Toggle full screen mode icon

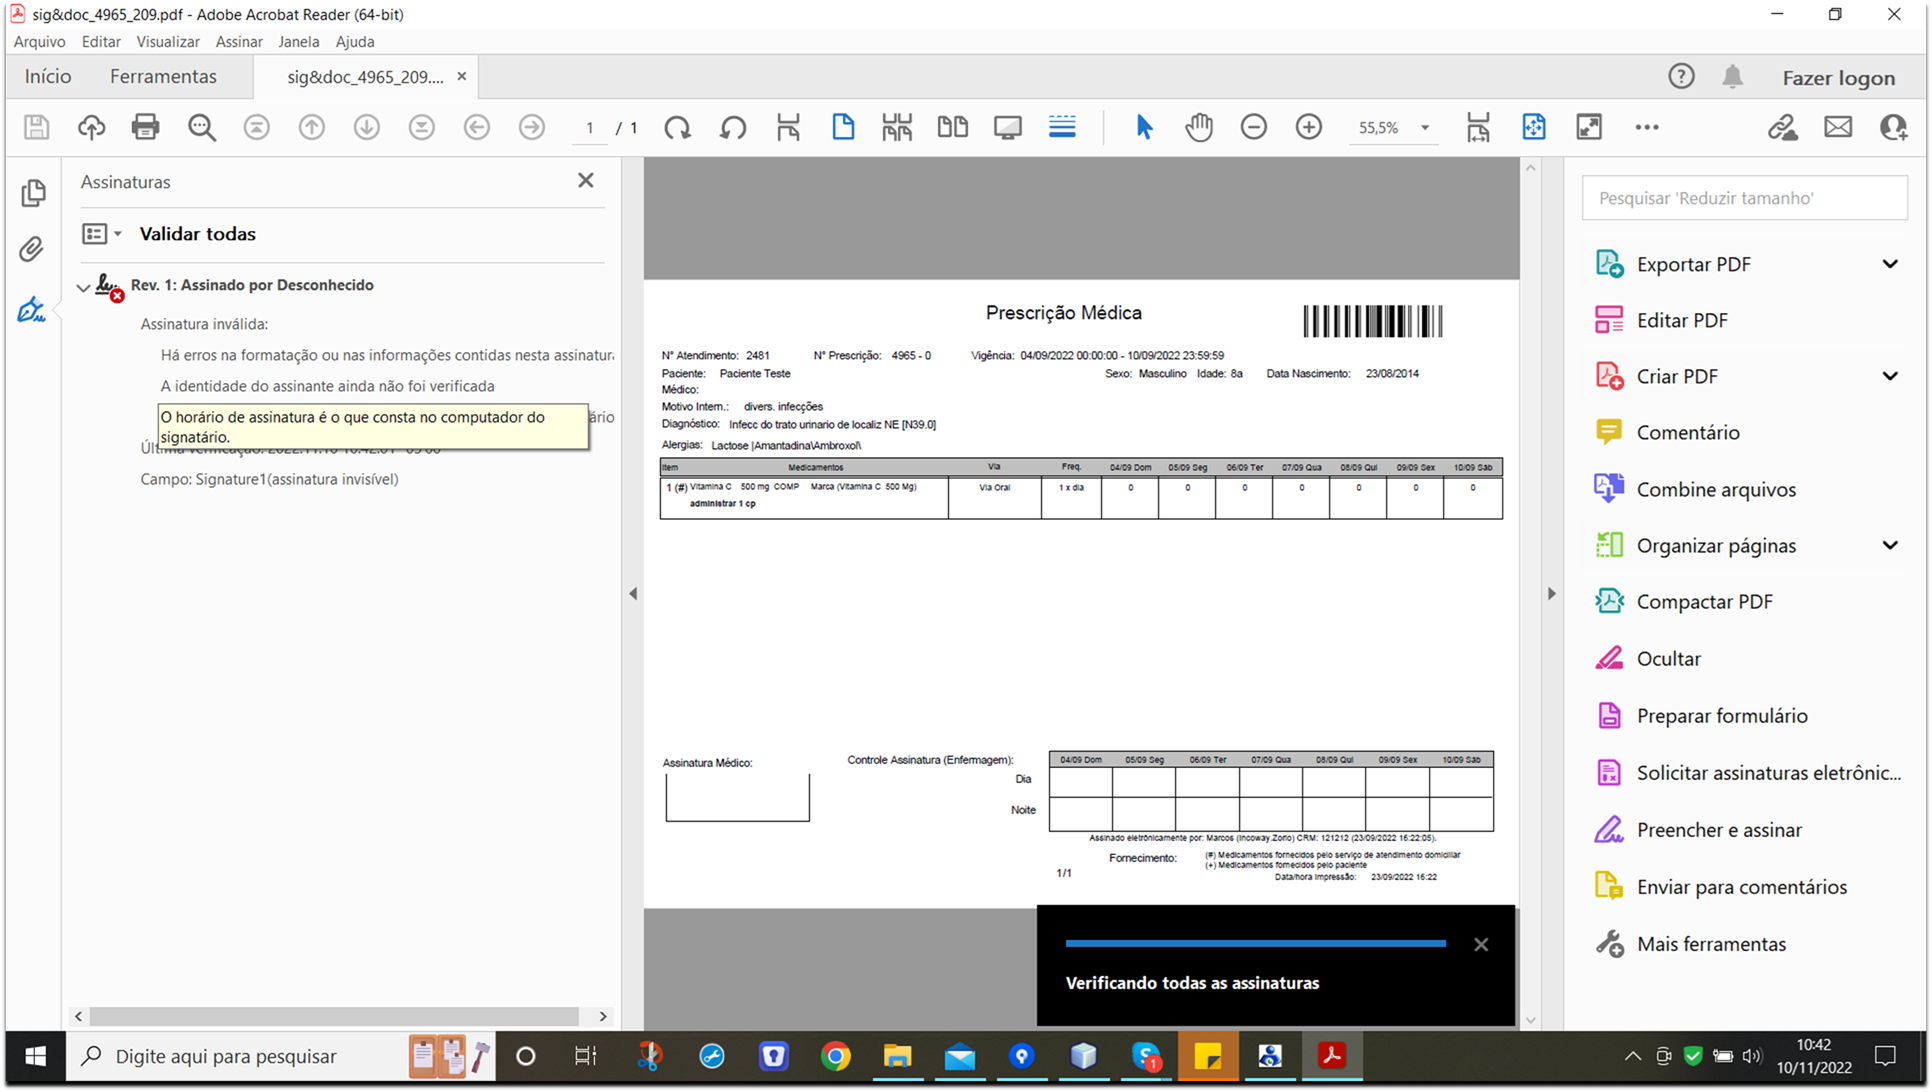pyautogui.click(x=1588, y=127)
